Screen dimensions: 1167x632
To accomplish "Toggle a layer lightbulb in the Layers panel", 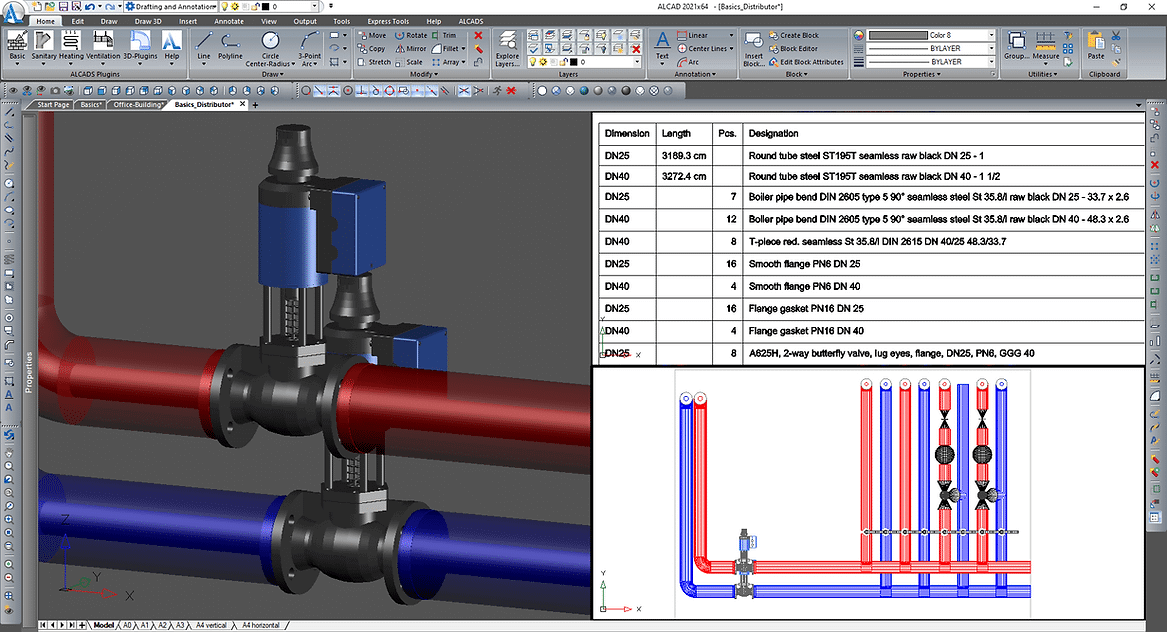I will tap(532, 61).
